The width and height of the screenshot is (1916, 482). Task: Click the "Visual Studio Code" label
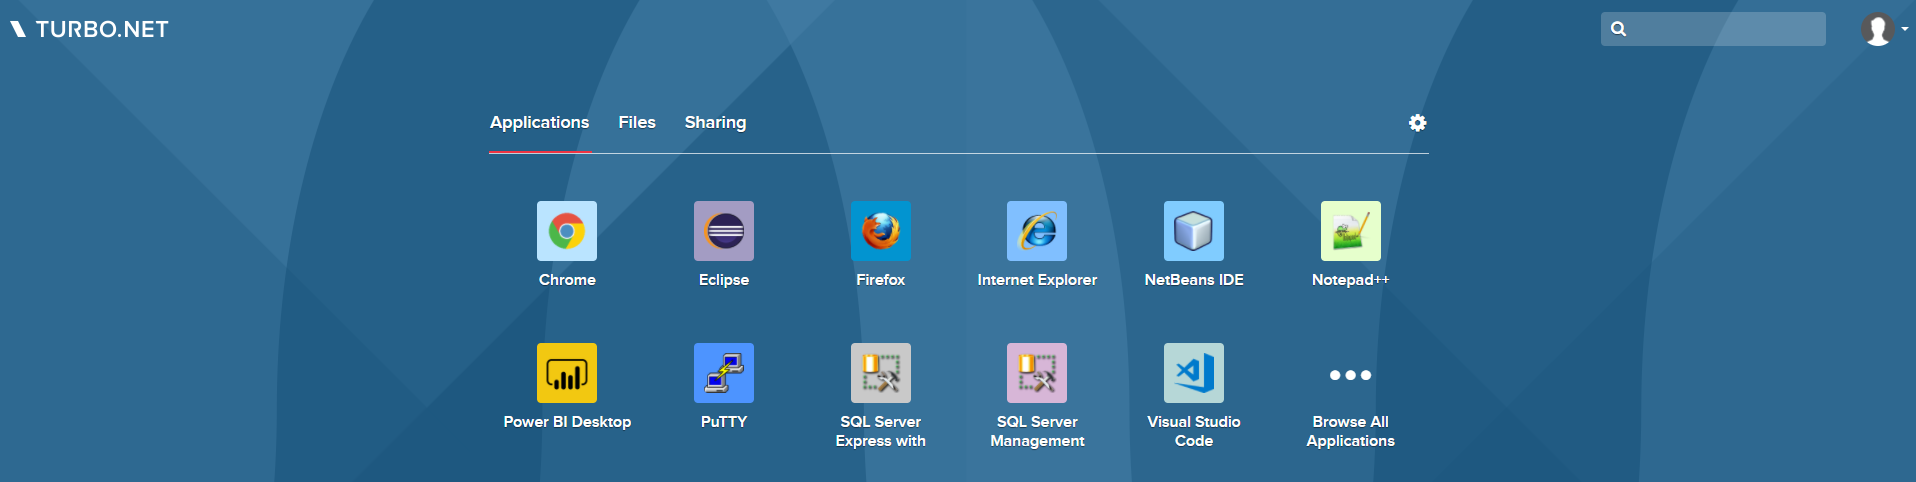1194,431
